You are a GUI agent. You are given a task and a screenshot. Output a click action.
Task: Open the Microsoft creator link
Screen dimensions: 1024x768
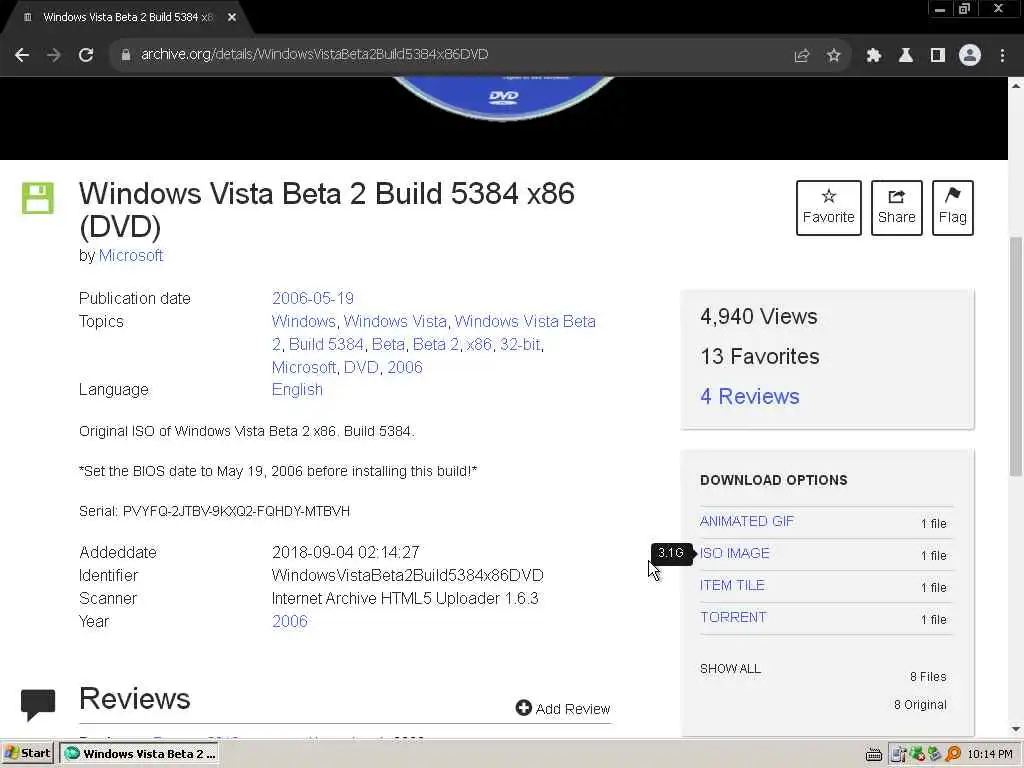(x=131, y=255)
